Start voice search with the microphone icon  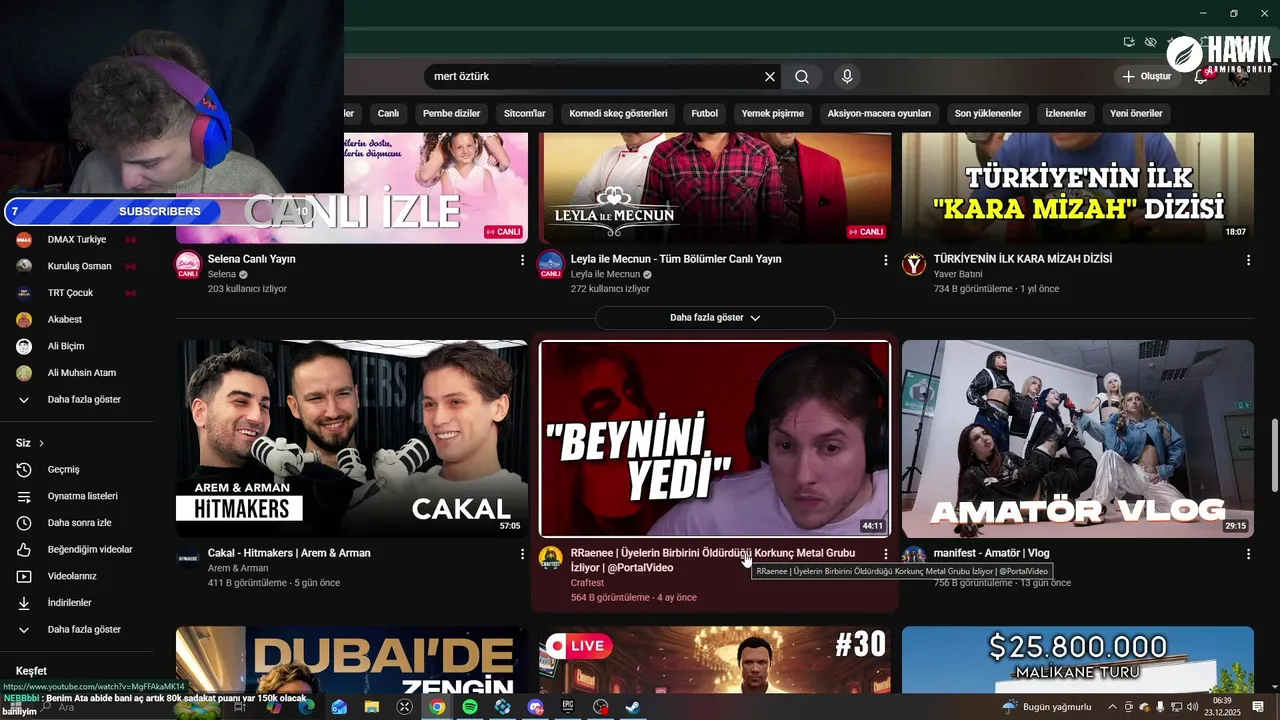pos(847,77)
